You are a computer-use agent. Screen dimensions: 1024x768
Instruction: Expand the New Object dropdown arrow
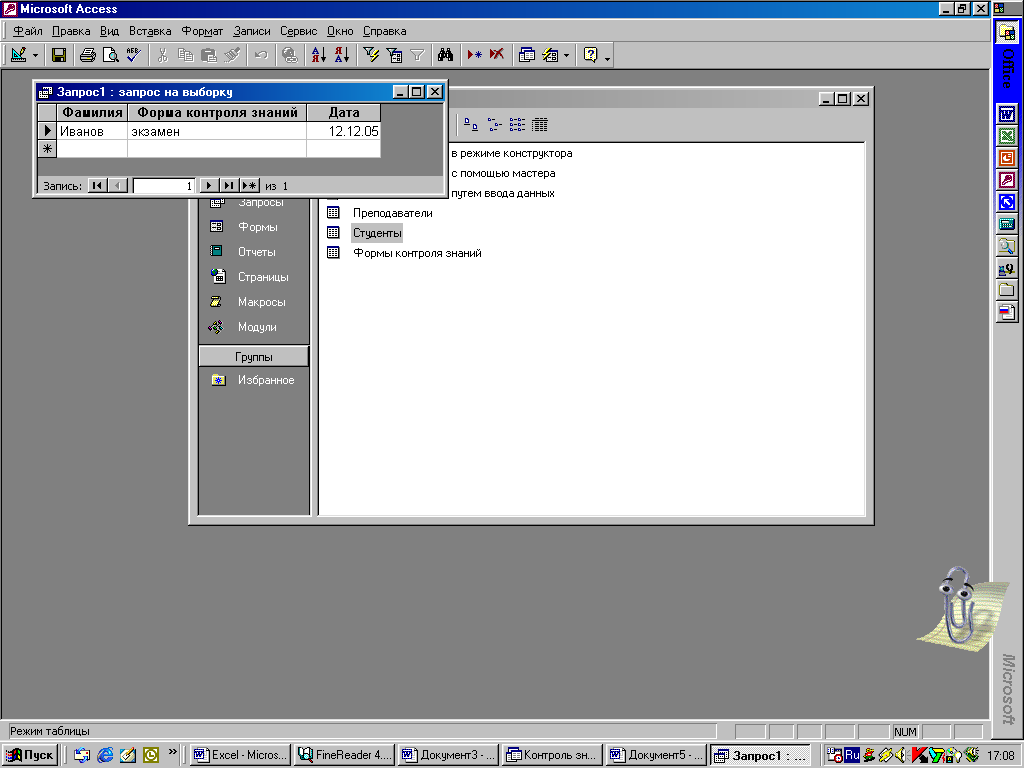tap(566, 56)
